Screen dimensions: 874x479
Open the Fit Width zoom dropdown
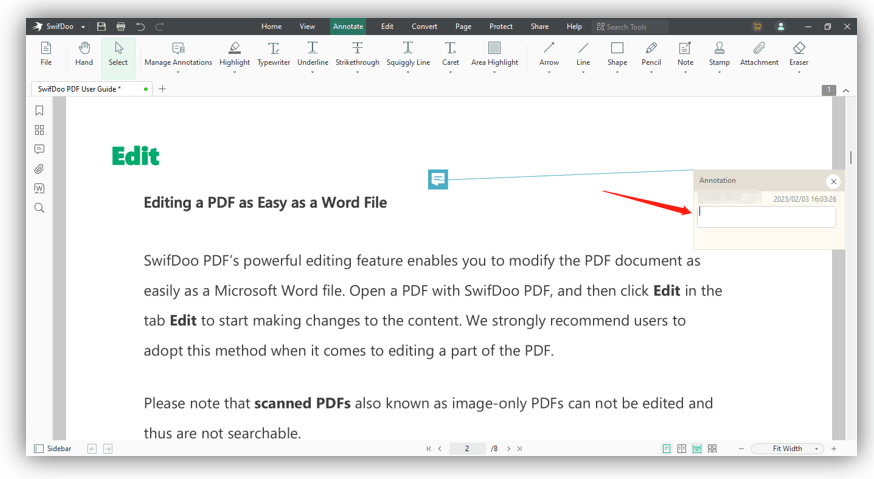[x=788, y=448]
